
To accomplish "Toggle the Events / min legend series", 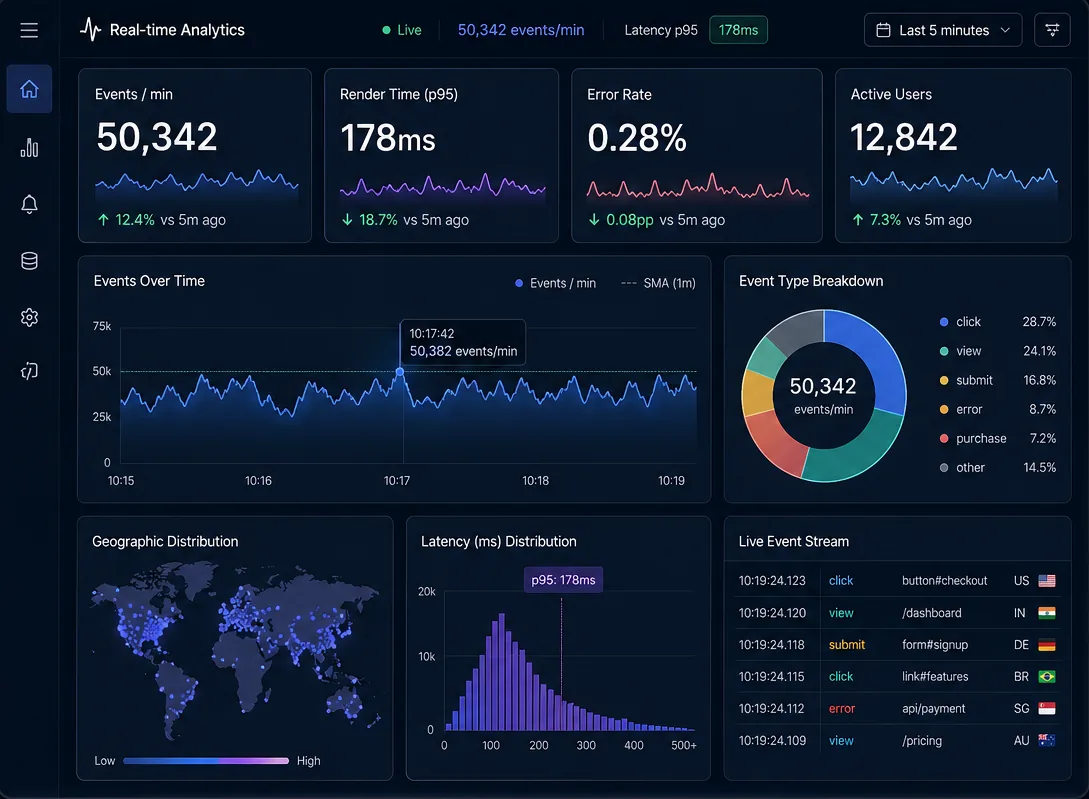I will point(555,283).
